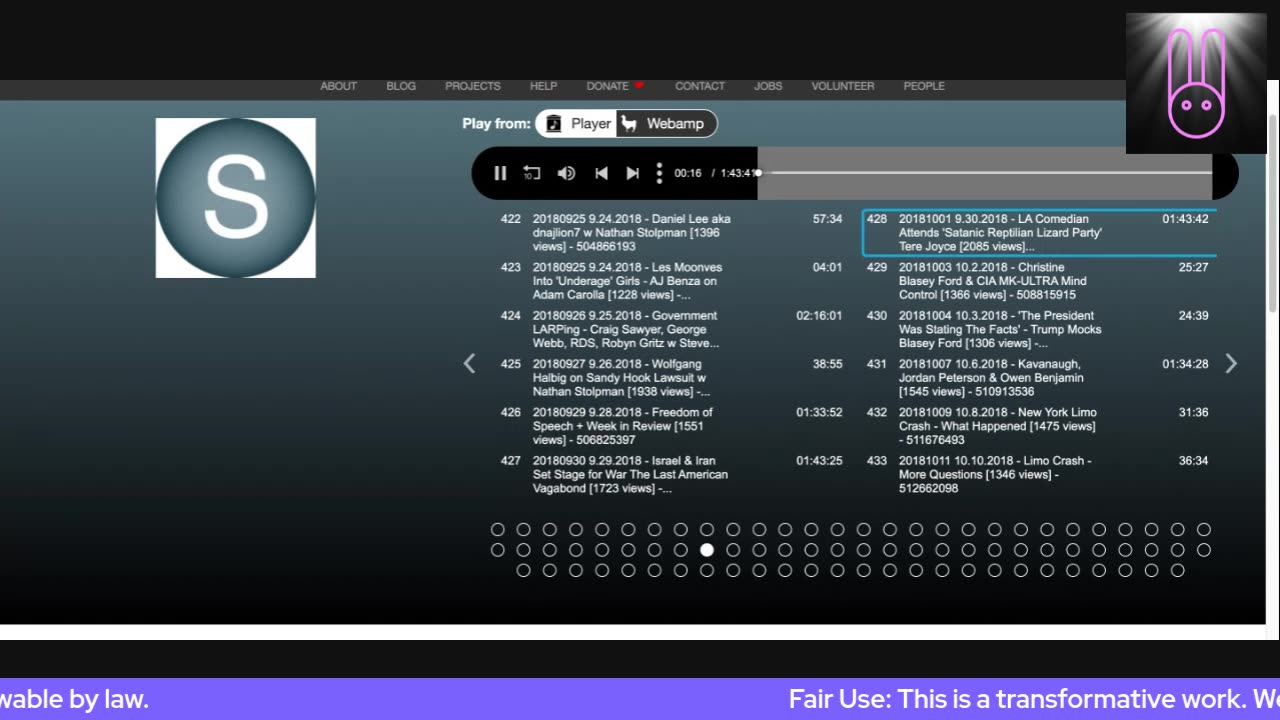Click the 04:01 duration of track 423
1280x720 pixels.
827,267
